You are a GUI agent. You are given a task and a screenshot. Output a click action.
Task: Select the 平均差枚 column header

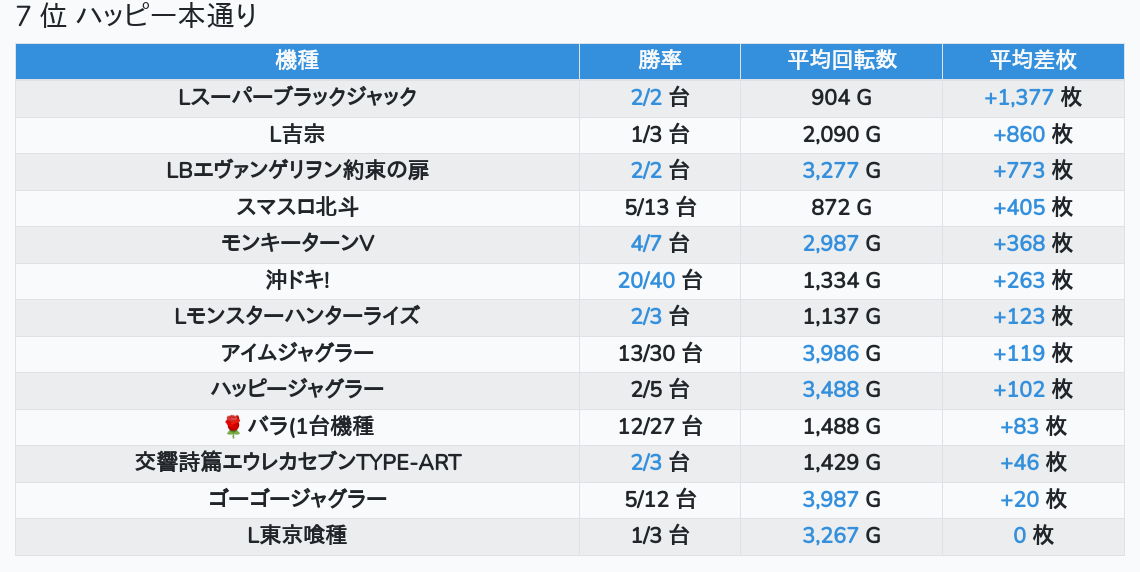1033,61
